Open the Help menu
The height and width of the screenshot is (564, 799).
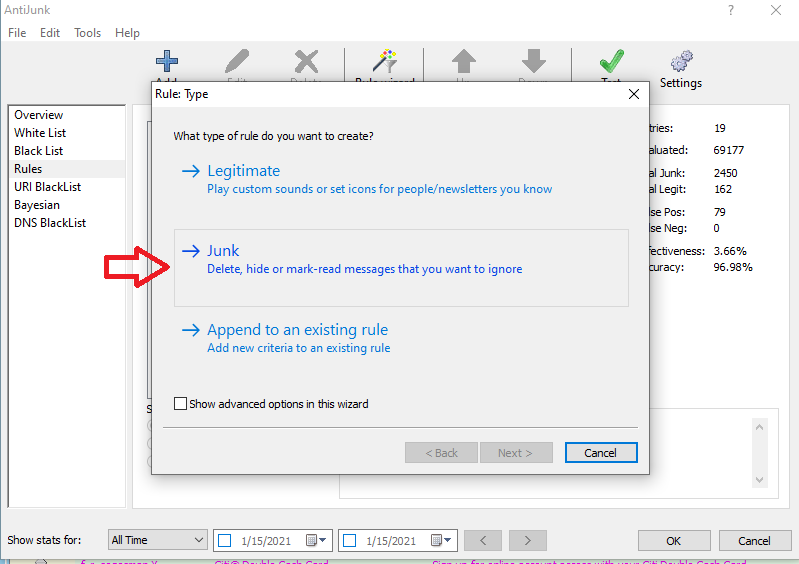127,33
